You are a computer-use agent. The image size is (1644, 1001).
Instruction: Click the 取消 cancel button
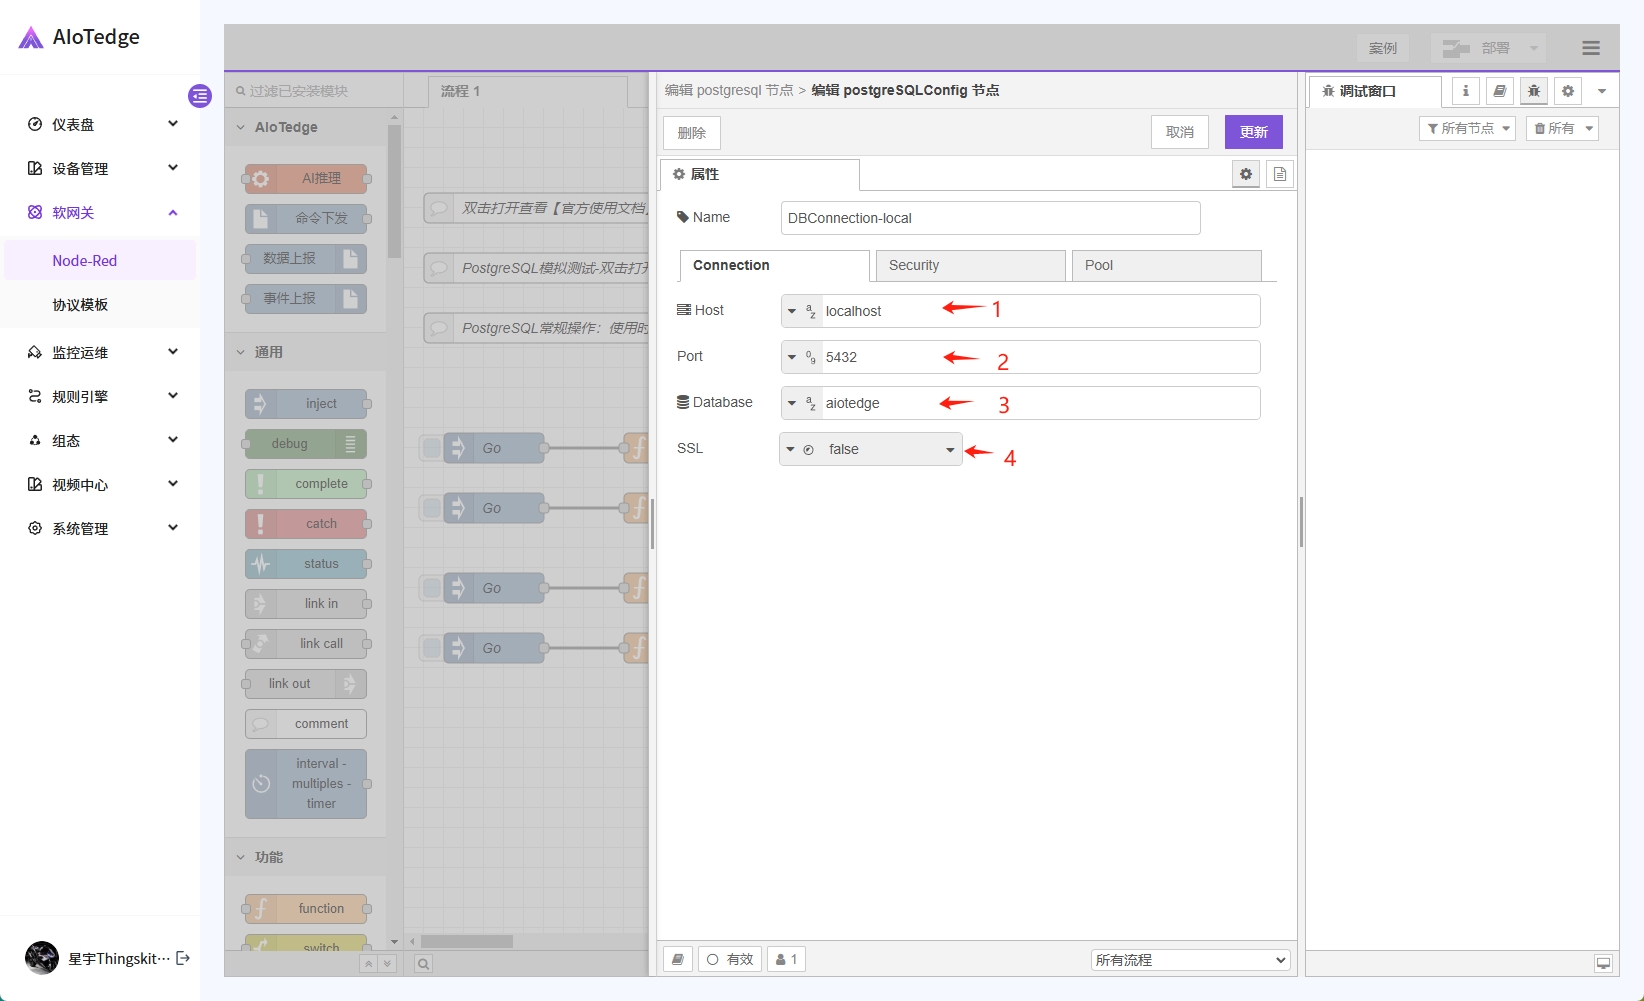1179,132
